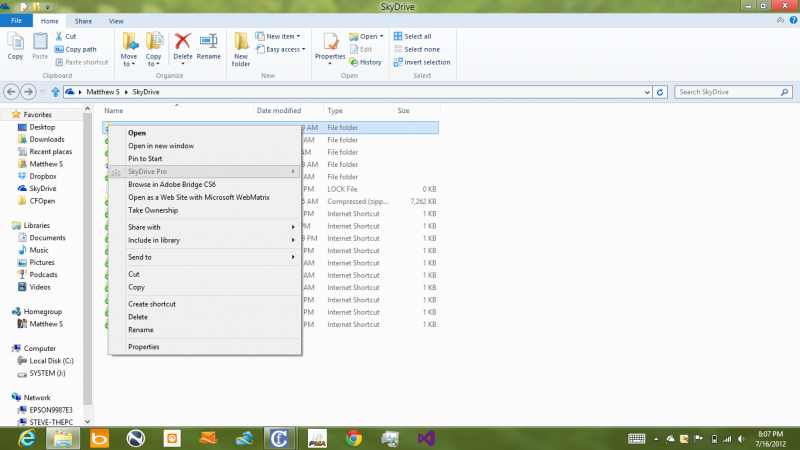Open the touch keyboard tray icon
Screen dimensions: 800x450
coord(636,438)
